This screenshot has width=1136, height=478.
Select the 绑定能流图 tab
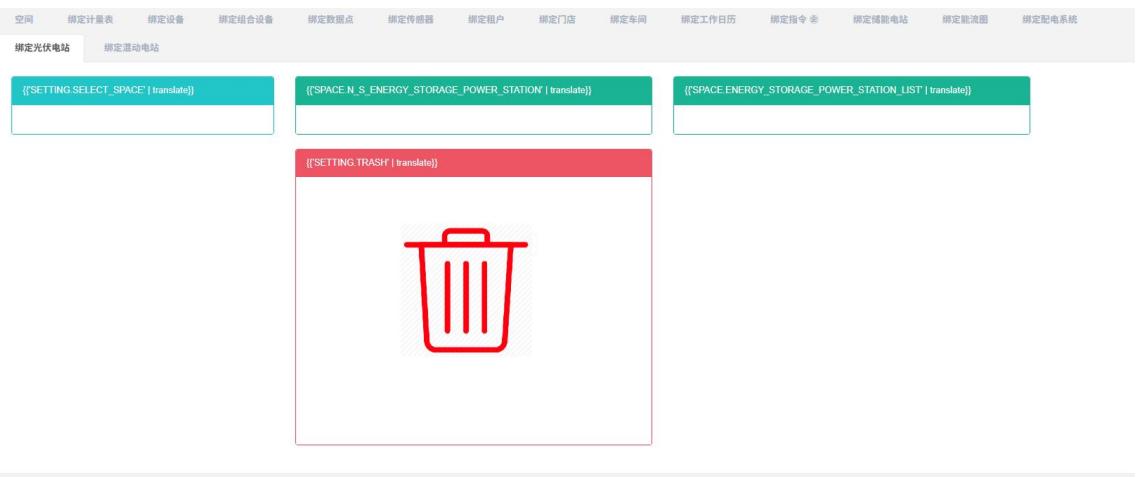click(x=965, y=20)
